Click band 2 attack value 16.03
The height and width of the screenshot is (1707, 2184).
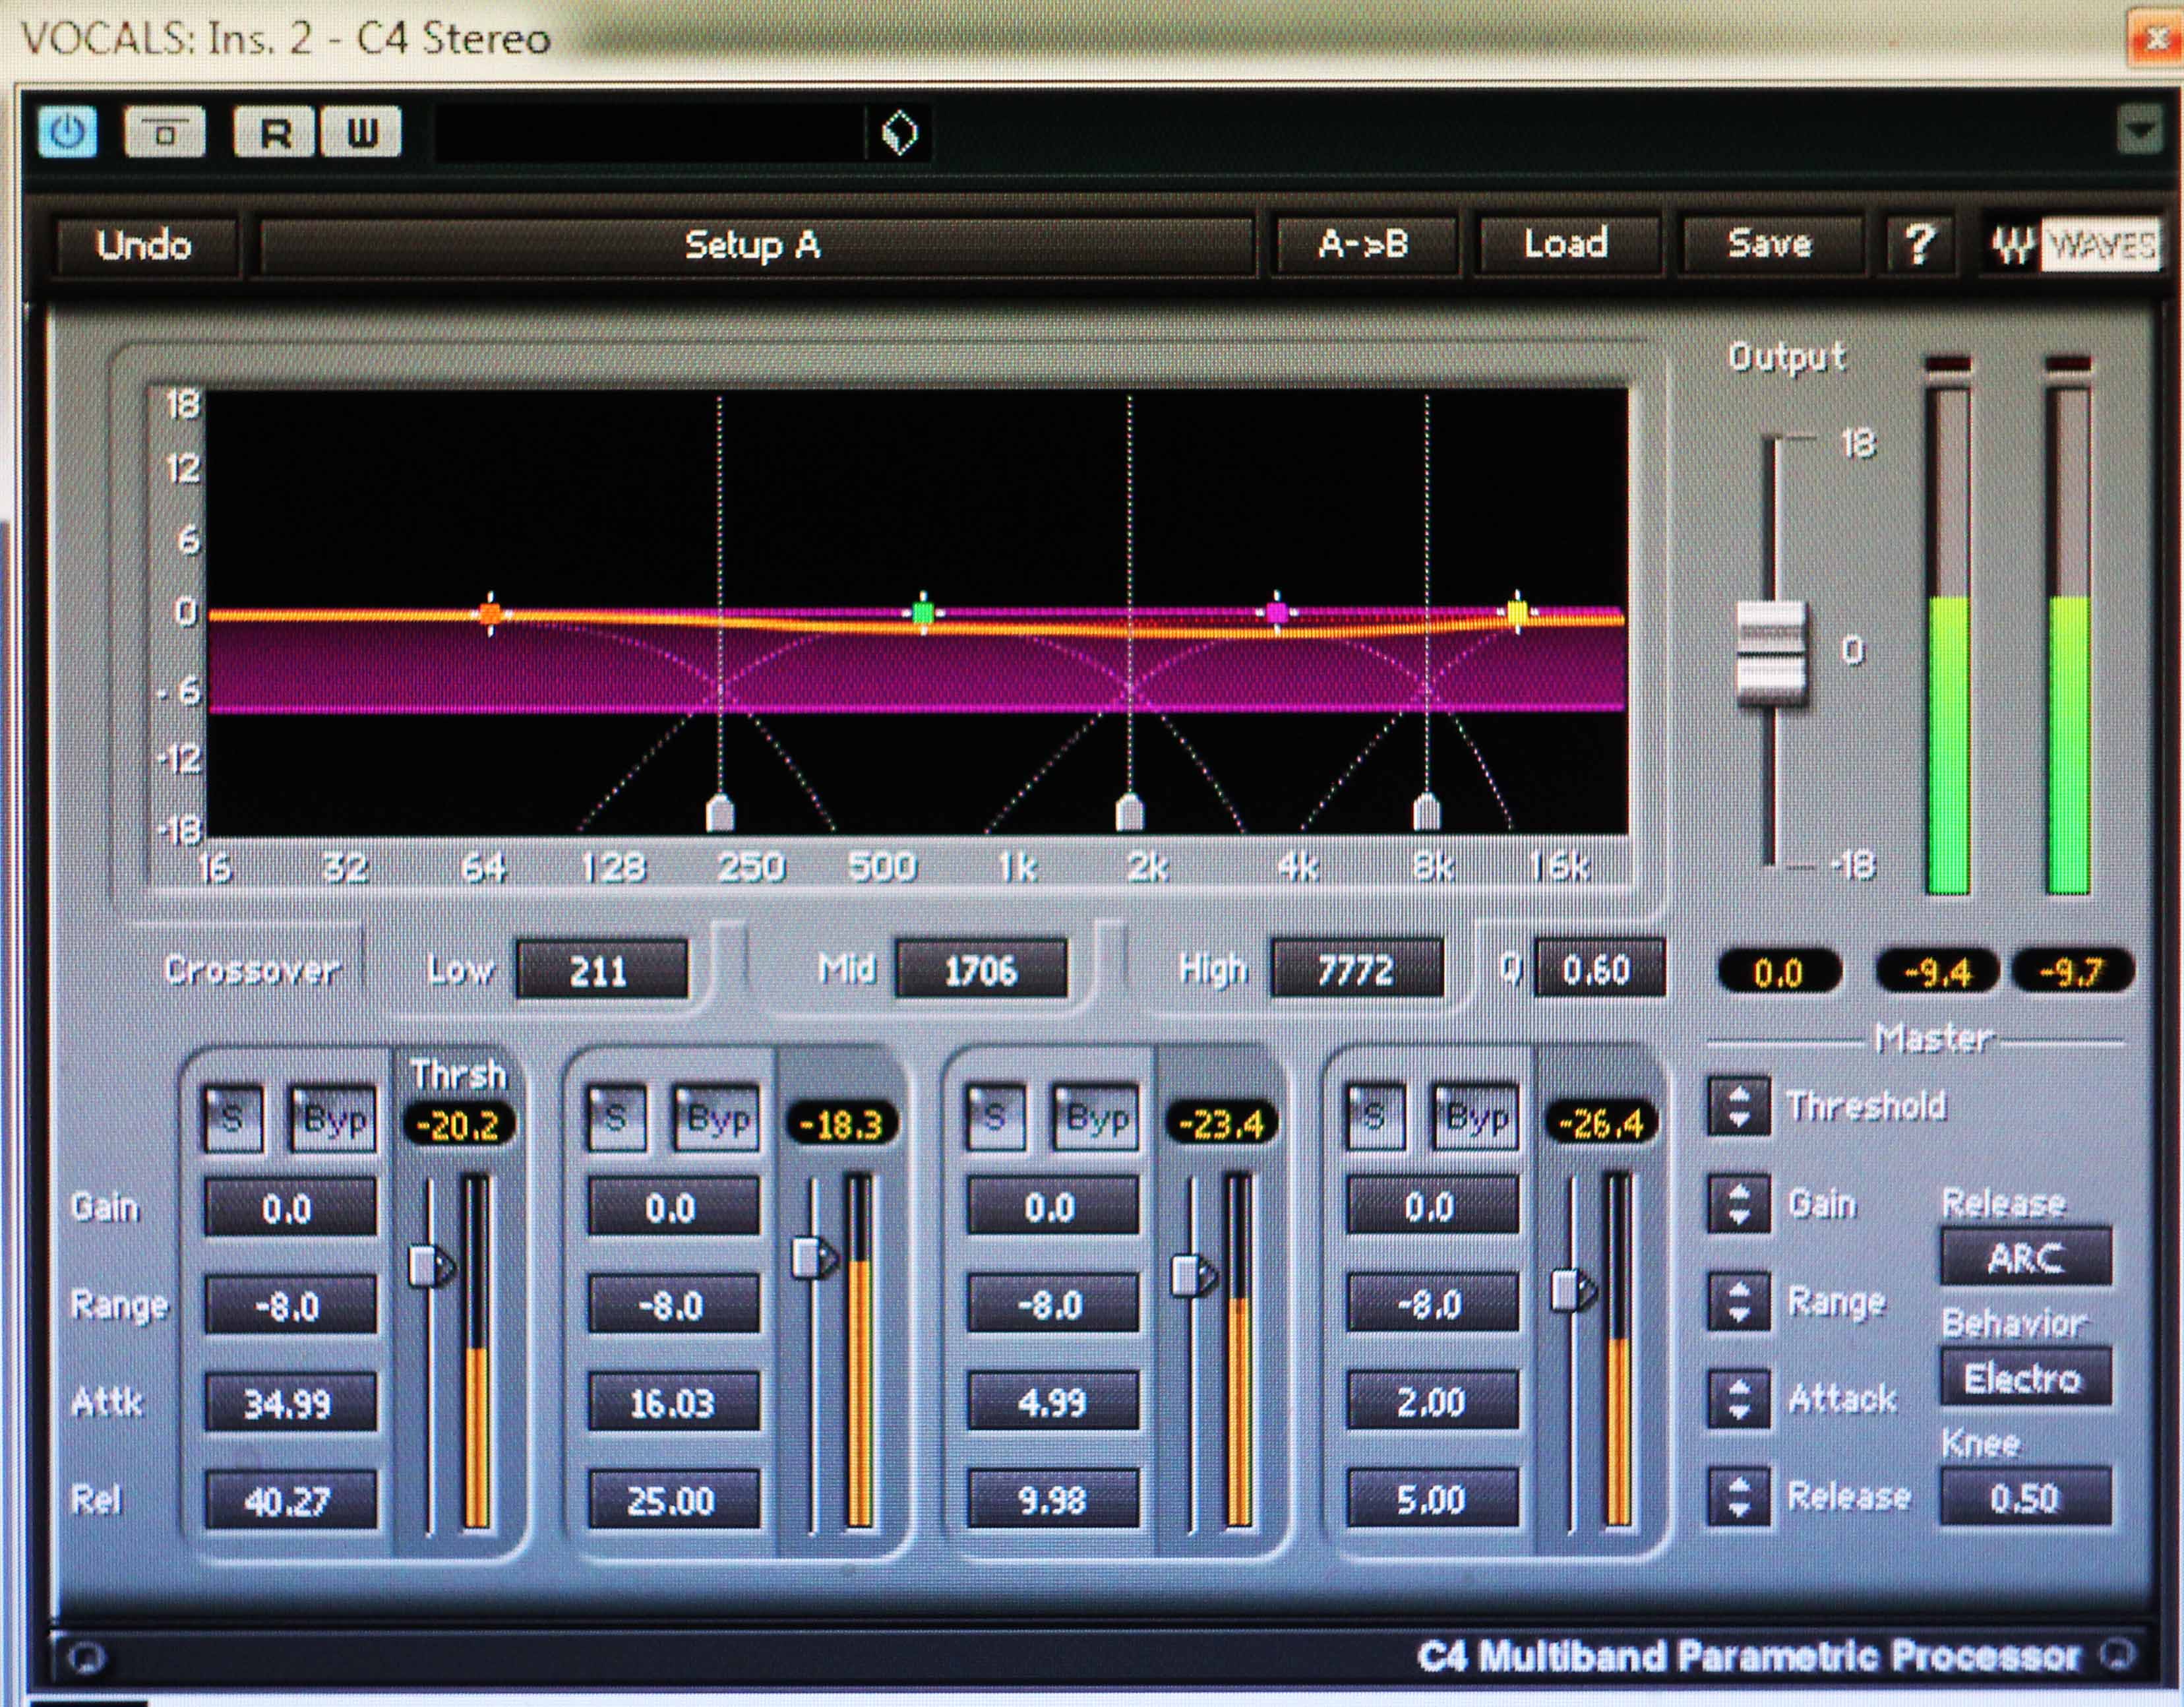(x=673, y=1402)
